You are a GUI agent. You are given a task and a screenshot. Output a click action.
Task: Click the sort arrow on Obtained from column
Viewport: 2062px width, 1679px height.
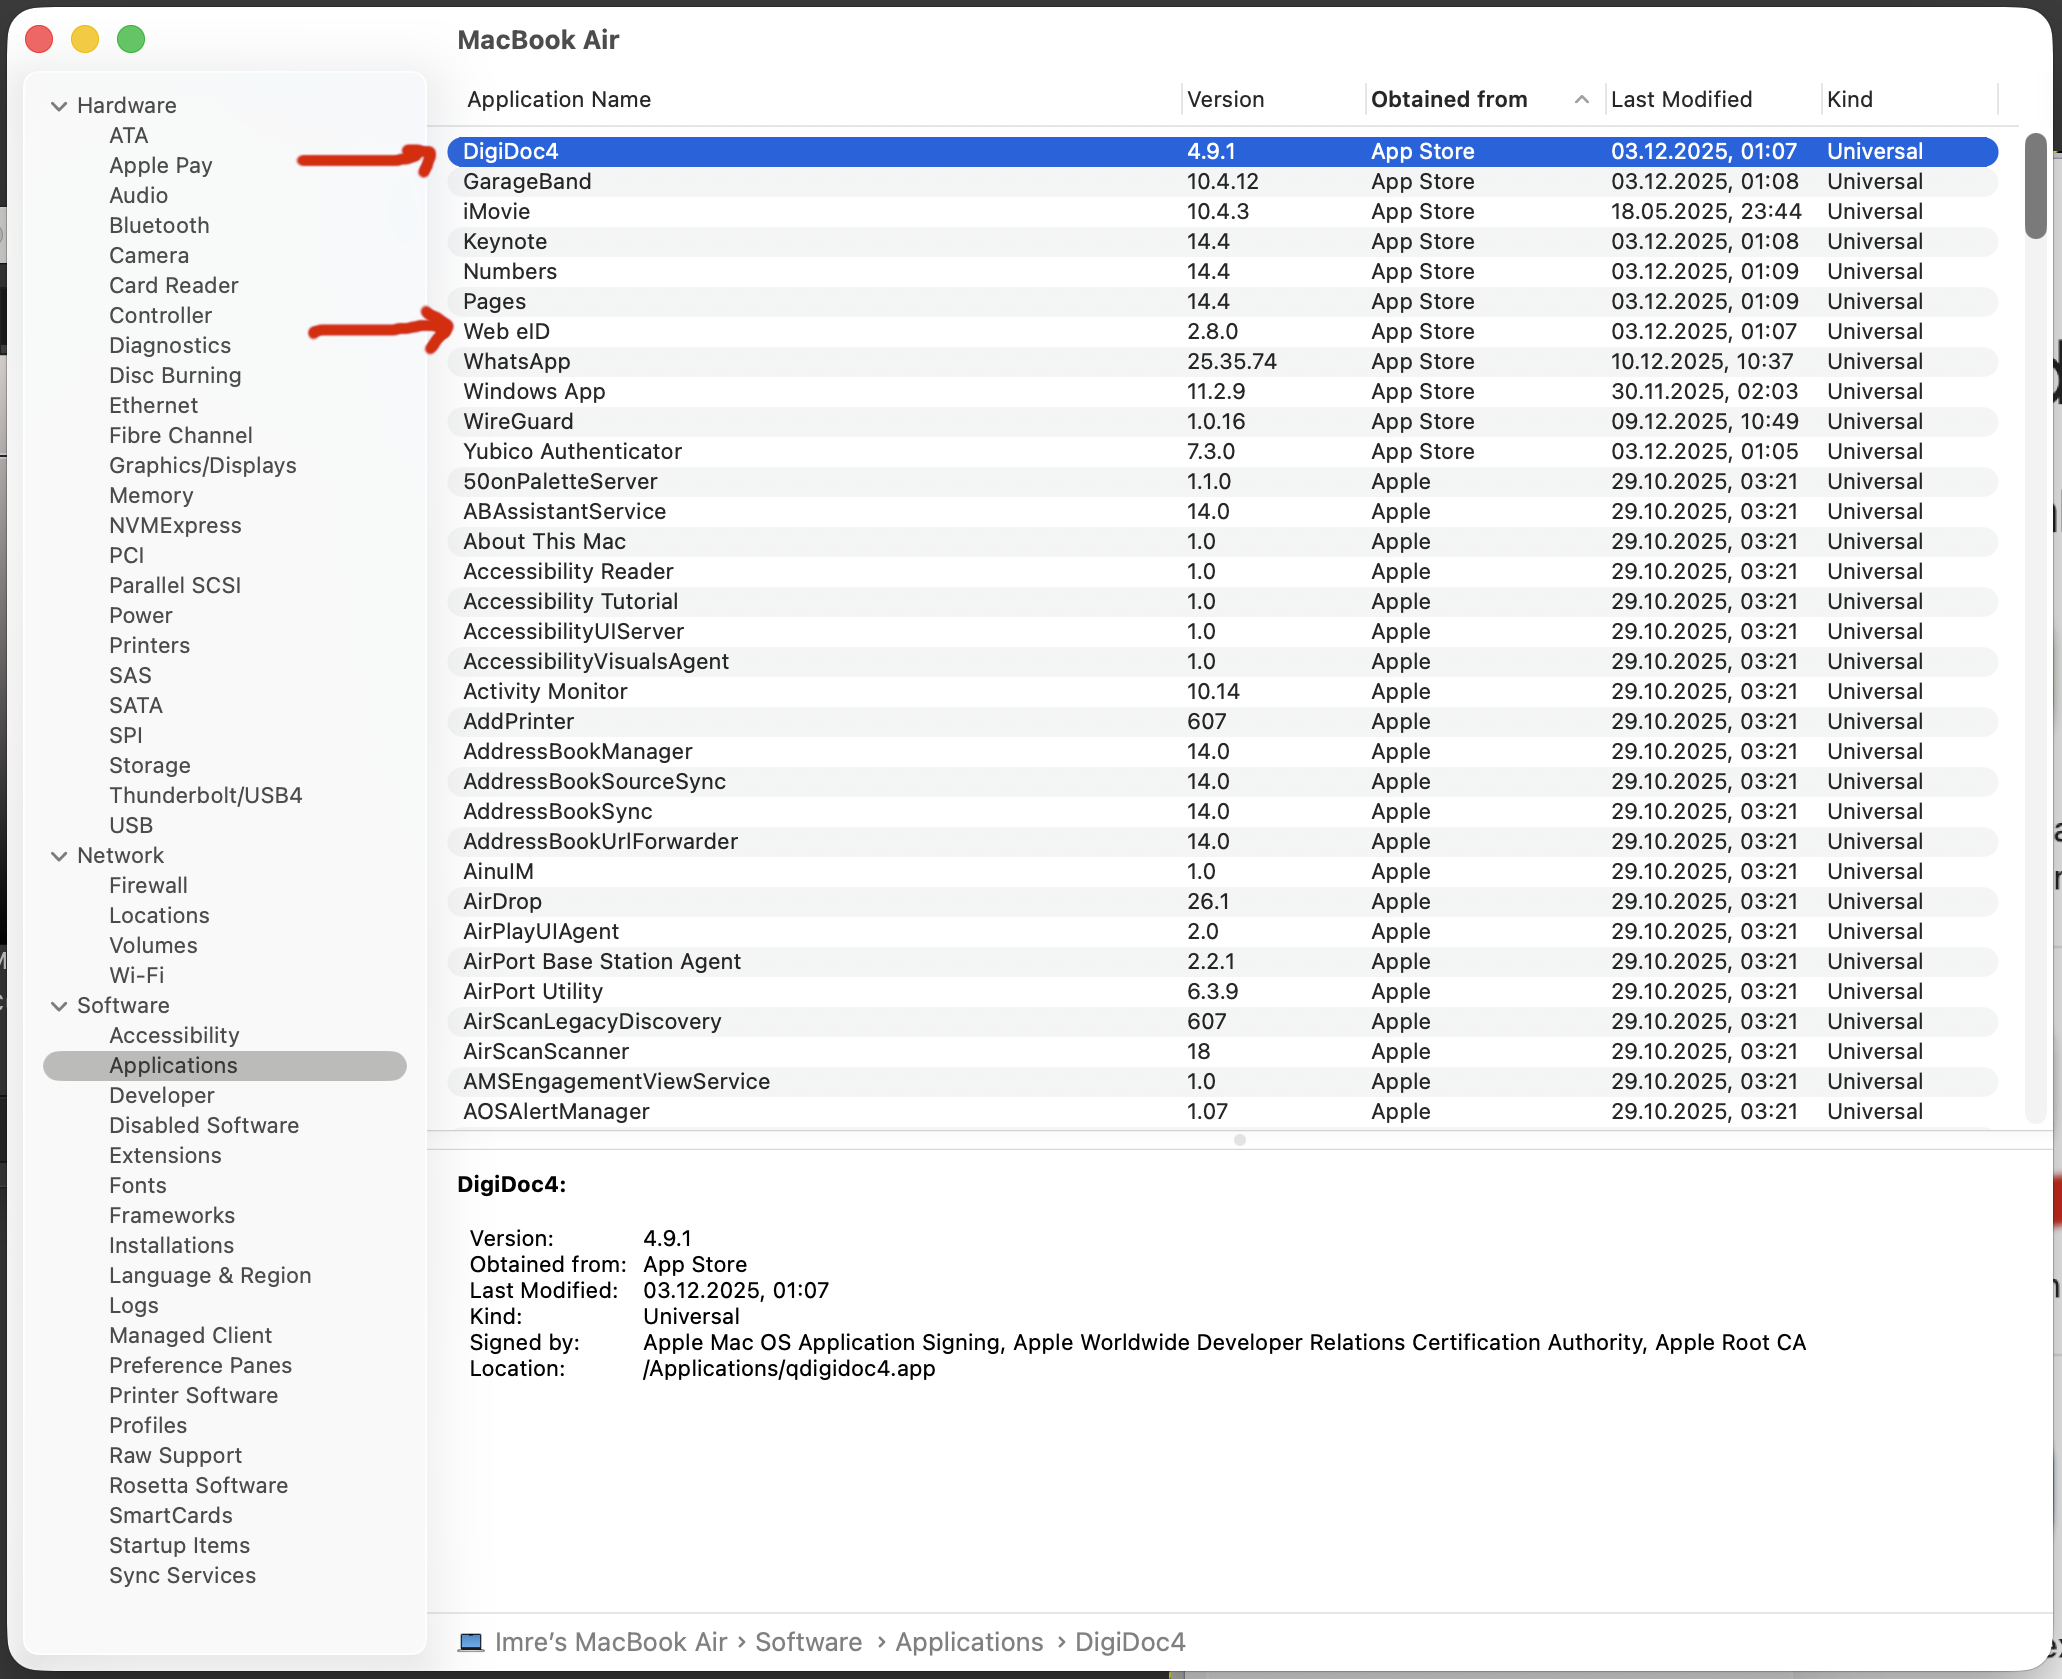(x=1581, y=99)
